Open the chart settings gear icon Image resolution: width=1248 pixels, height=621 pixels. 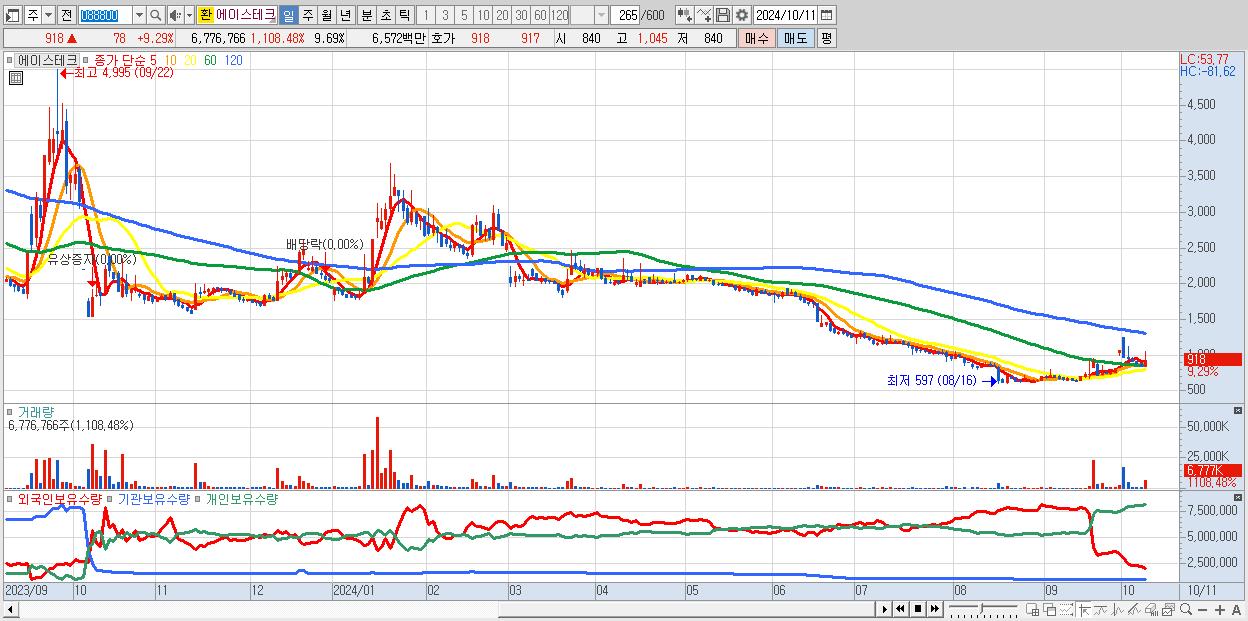coord(741,15)
